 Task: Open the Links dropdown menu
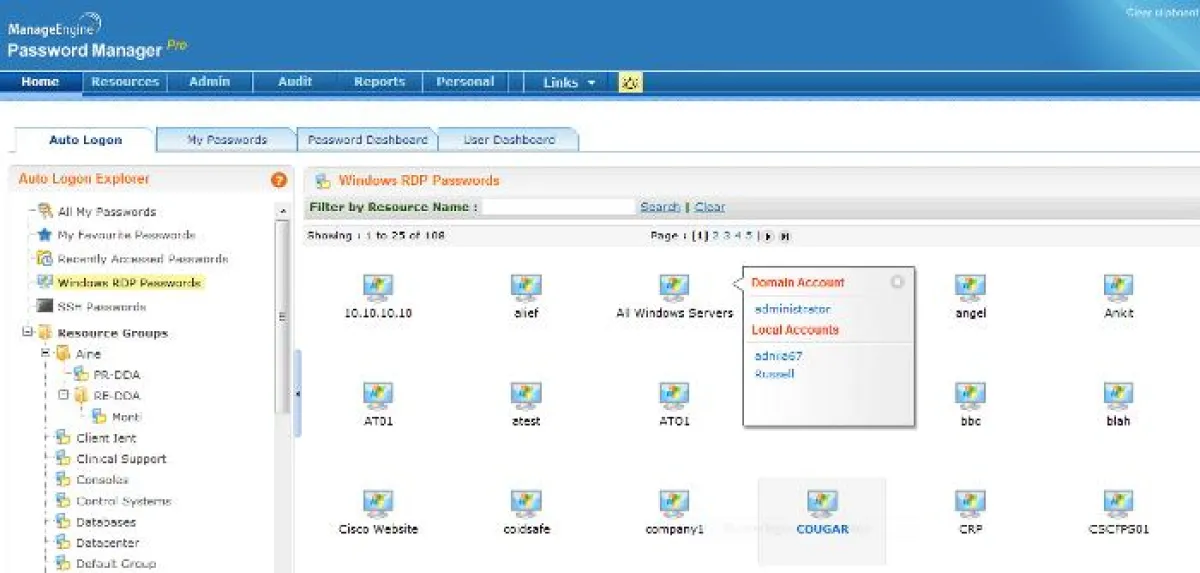click(x=569, y=83)
